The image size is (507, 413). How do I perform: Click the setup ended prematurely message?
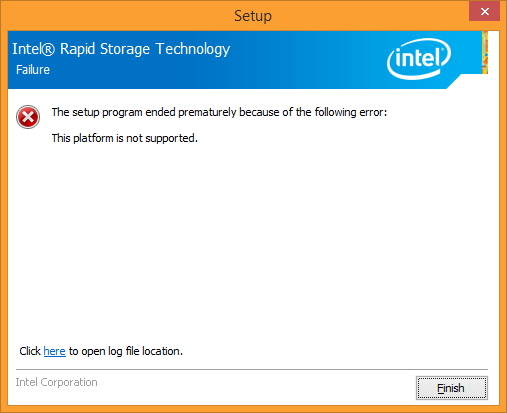coord(219,112)
